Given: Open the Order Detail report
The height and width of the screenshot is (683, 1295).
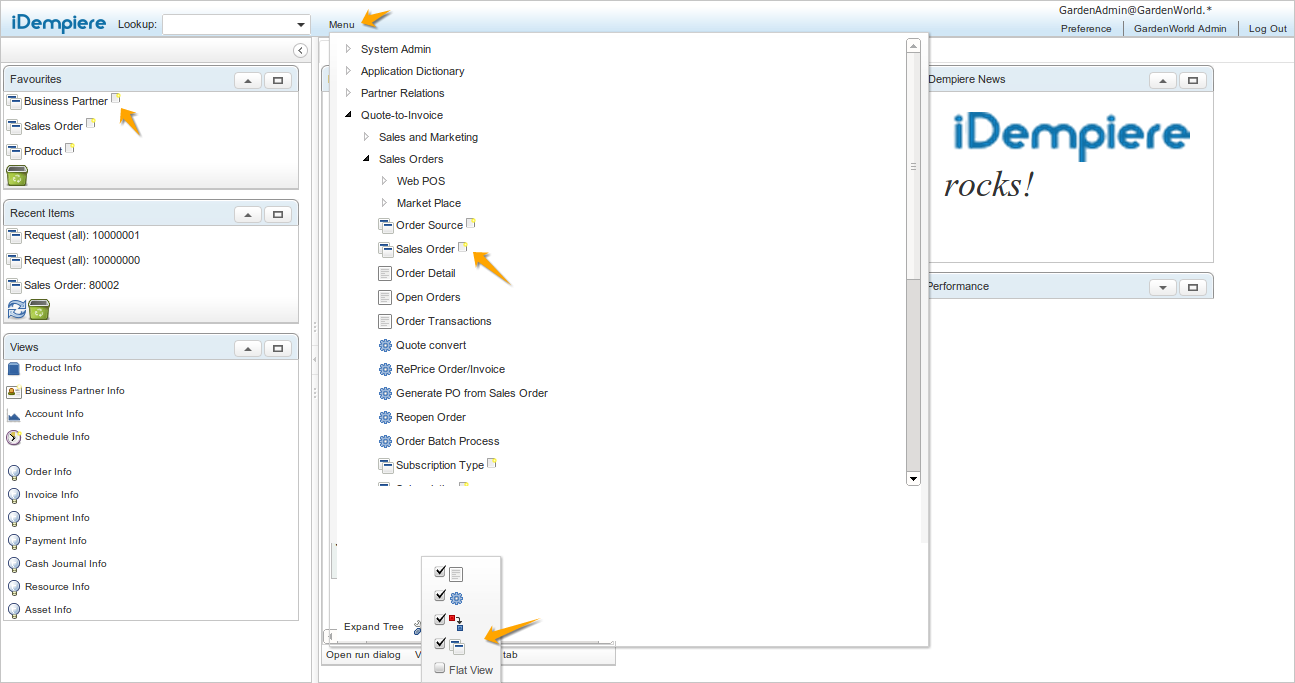Looking at the screenshot, I should click(425, 273).
